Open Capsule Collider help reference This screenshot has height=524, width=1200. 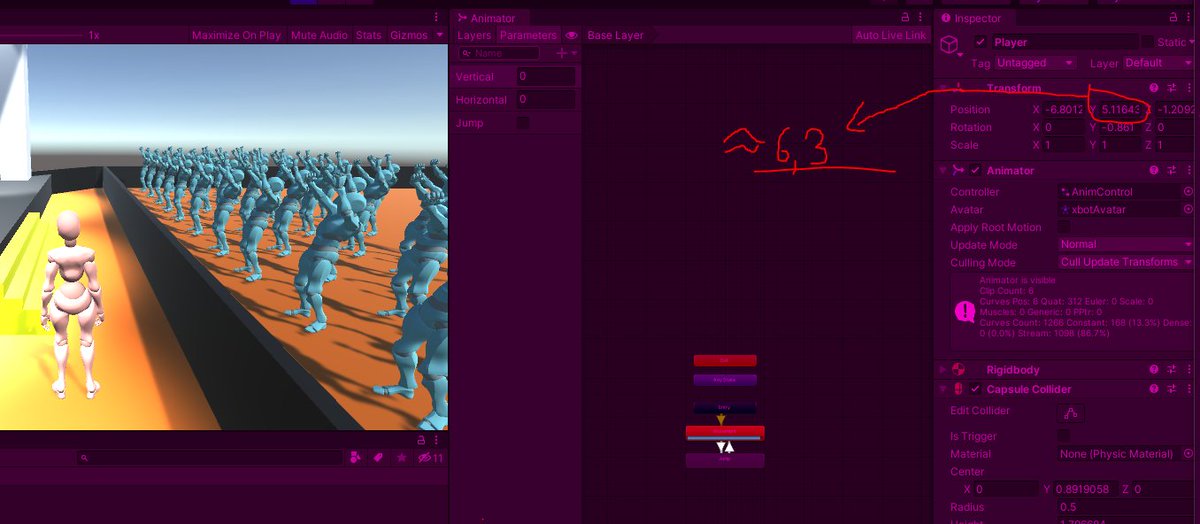pyautogui.click(x=1154, y=389)
